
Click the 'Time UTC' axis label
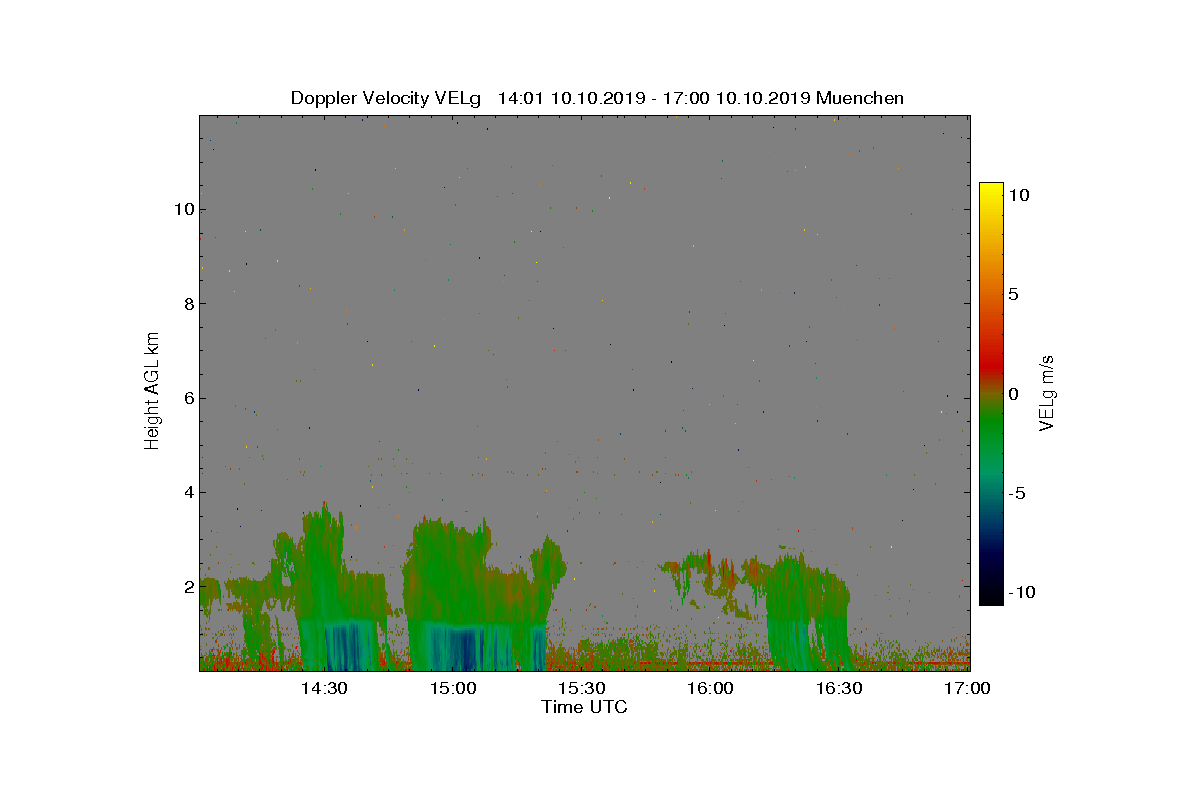click(x=585, y=707)
